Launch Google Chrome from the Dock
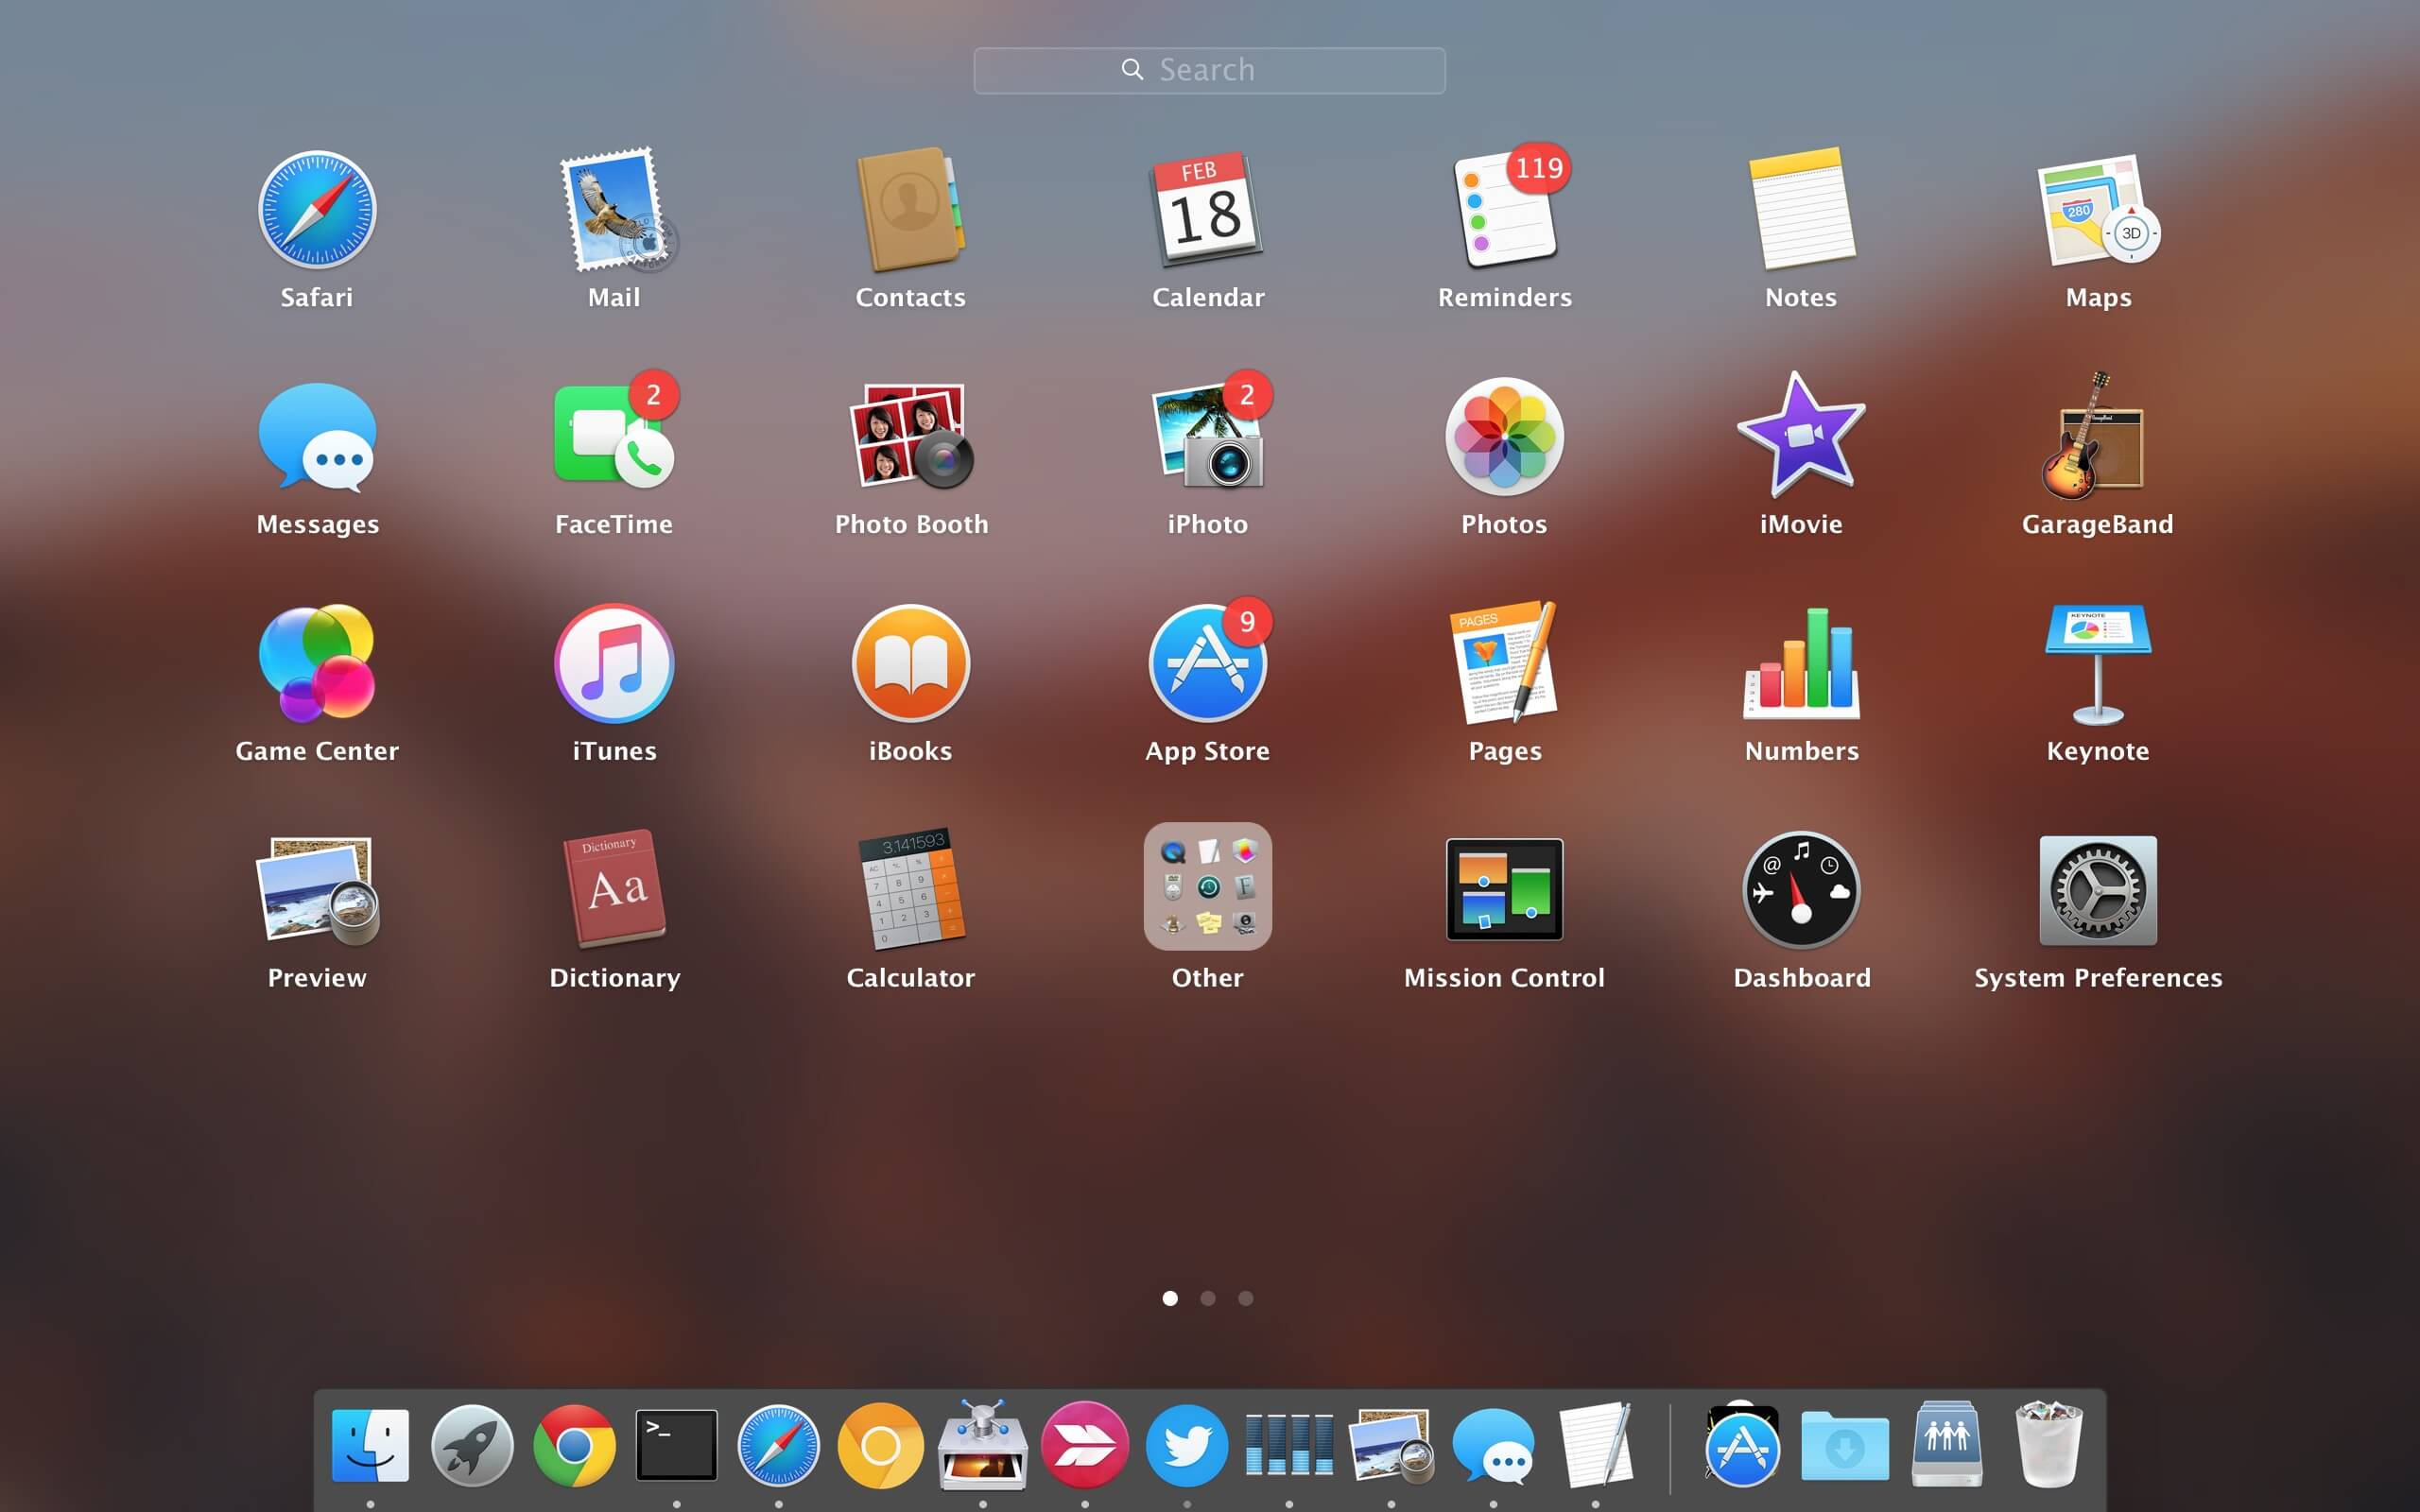The height and width of the screenshot is (1512, 2420). [574, 1444]
